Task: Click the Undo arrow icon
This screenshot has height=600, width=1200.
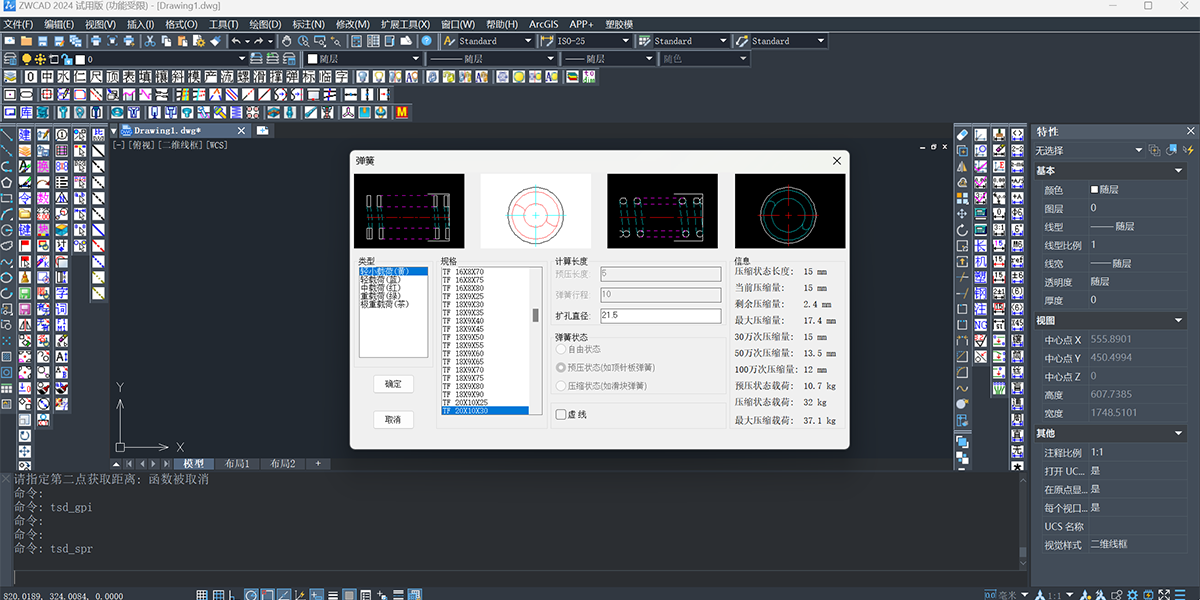Action: 235,41
